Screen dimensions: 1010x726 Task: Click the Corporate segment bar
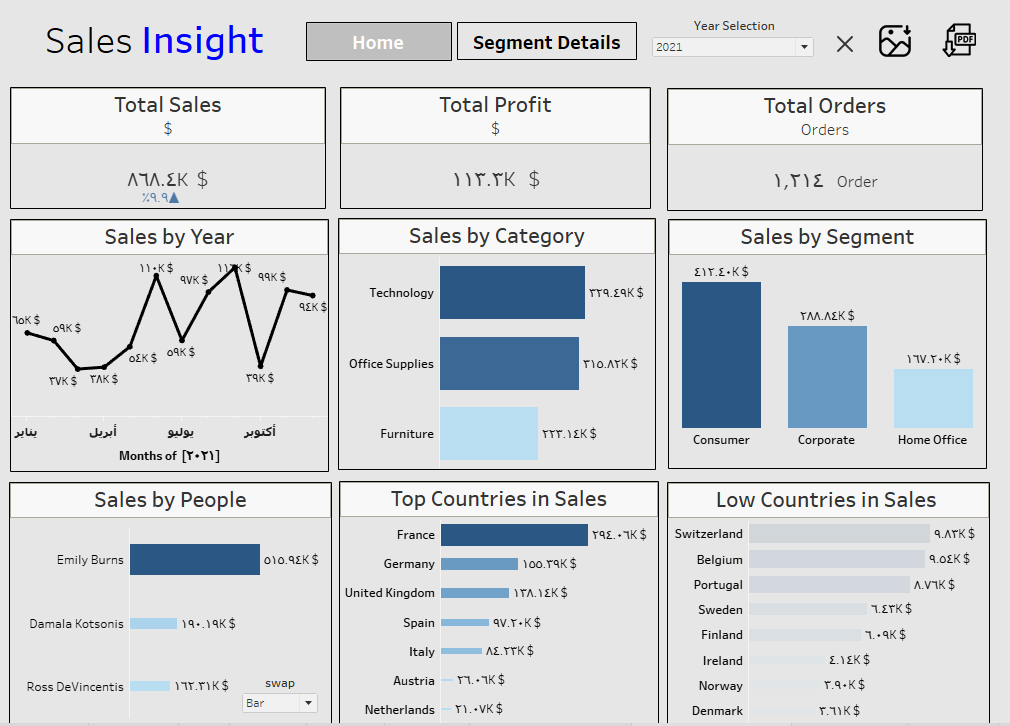coord(827,377)
